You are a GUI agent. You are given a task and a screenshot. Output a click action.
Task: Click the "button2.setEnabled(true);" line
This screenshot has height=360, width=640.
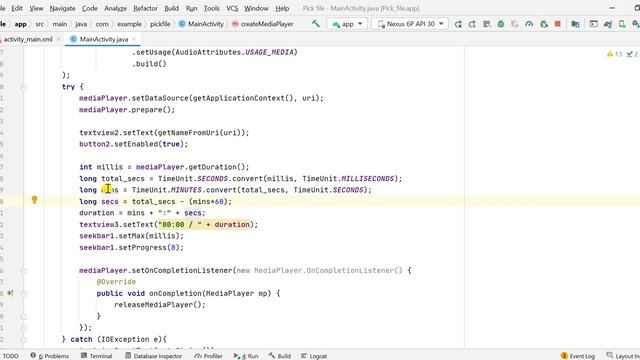pos(133,144)
